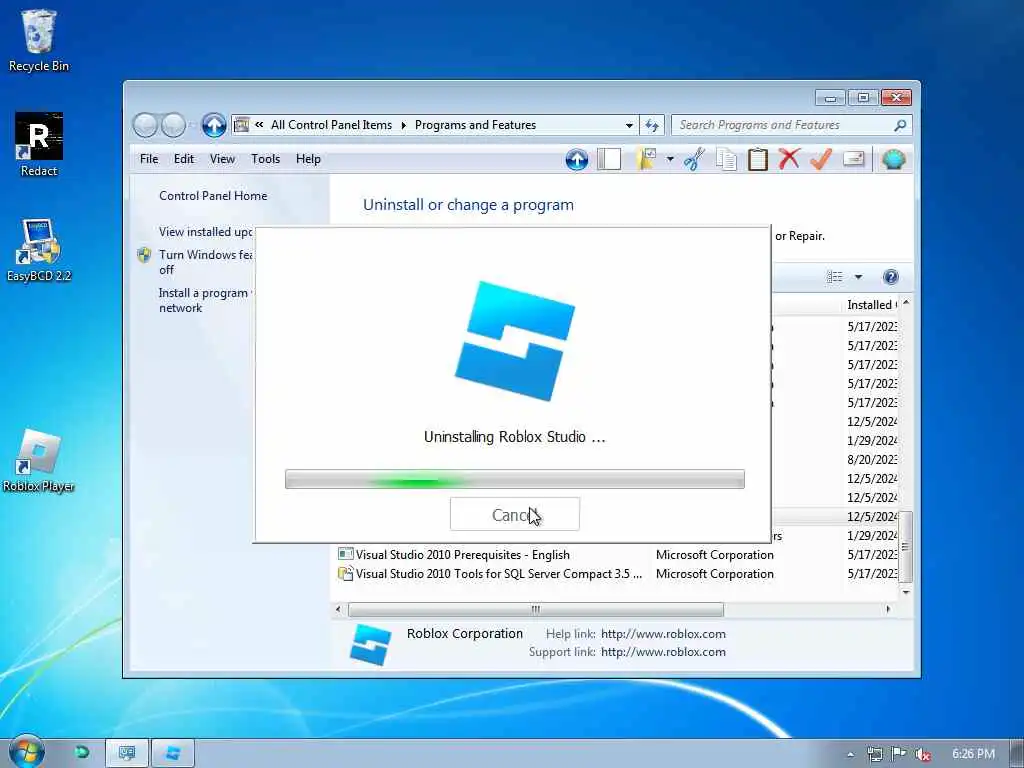This screenshot has height=768, width=1024.
Task: Open the Tools menu
Action: point(265,159)
